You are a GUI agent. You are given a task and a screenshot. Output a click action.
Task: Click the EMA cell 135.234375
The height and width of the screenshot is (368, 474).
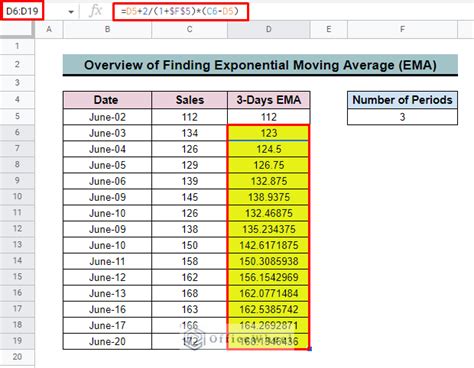pyautogui.click(x=269, y=229)
